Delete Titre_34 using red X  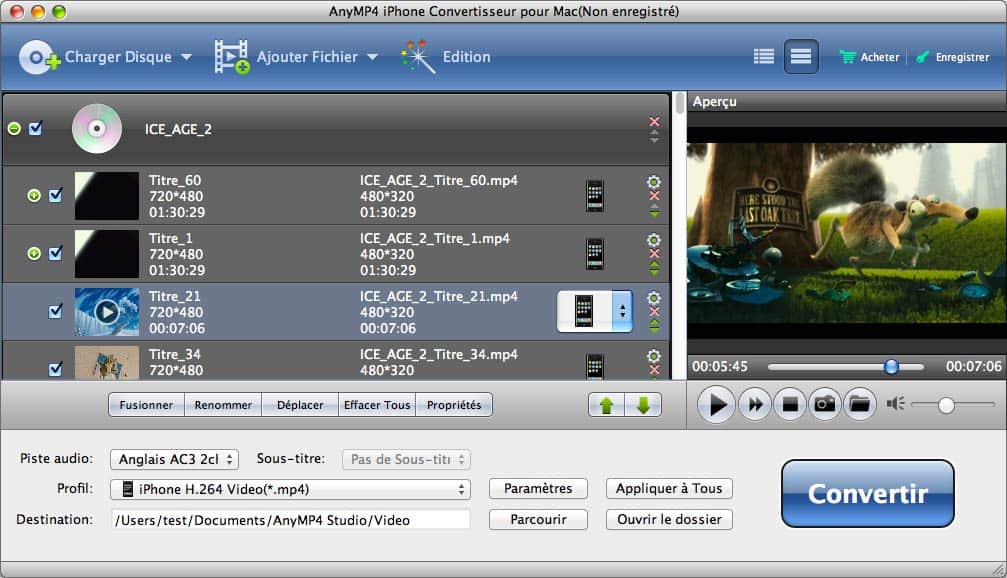[x=654, y=370]
